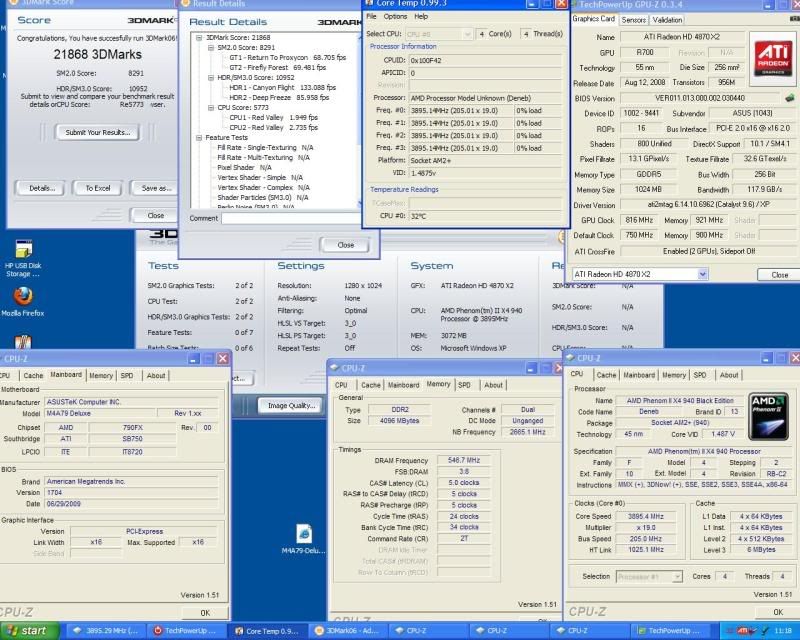The height and width of the screenshot is (640, 800).
Task: Collapse the CPU Score: 5773 tree node
Action: (x=211, y=108)
